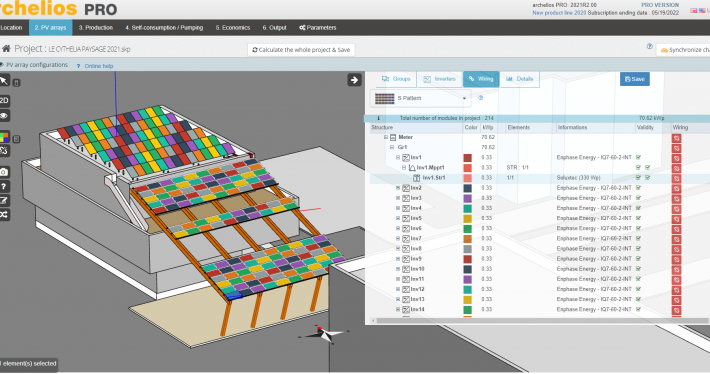Click Calculate the whole project & Save
The image size is (710, 374).
click(301, 50)
